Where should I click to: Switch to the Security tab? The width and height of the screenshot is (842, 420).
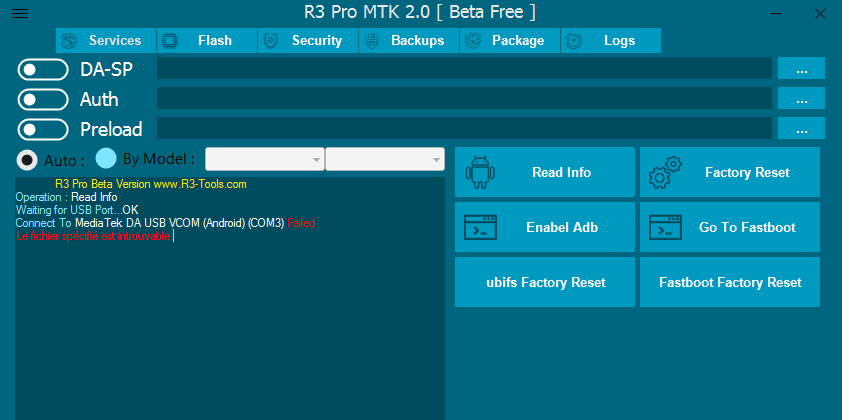(x=308, y=41)
